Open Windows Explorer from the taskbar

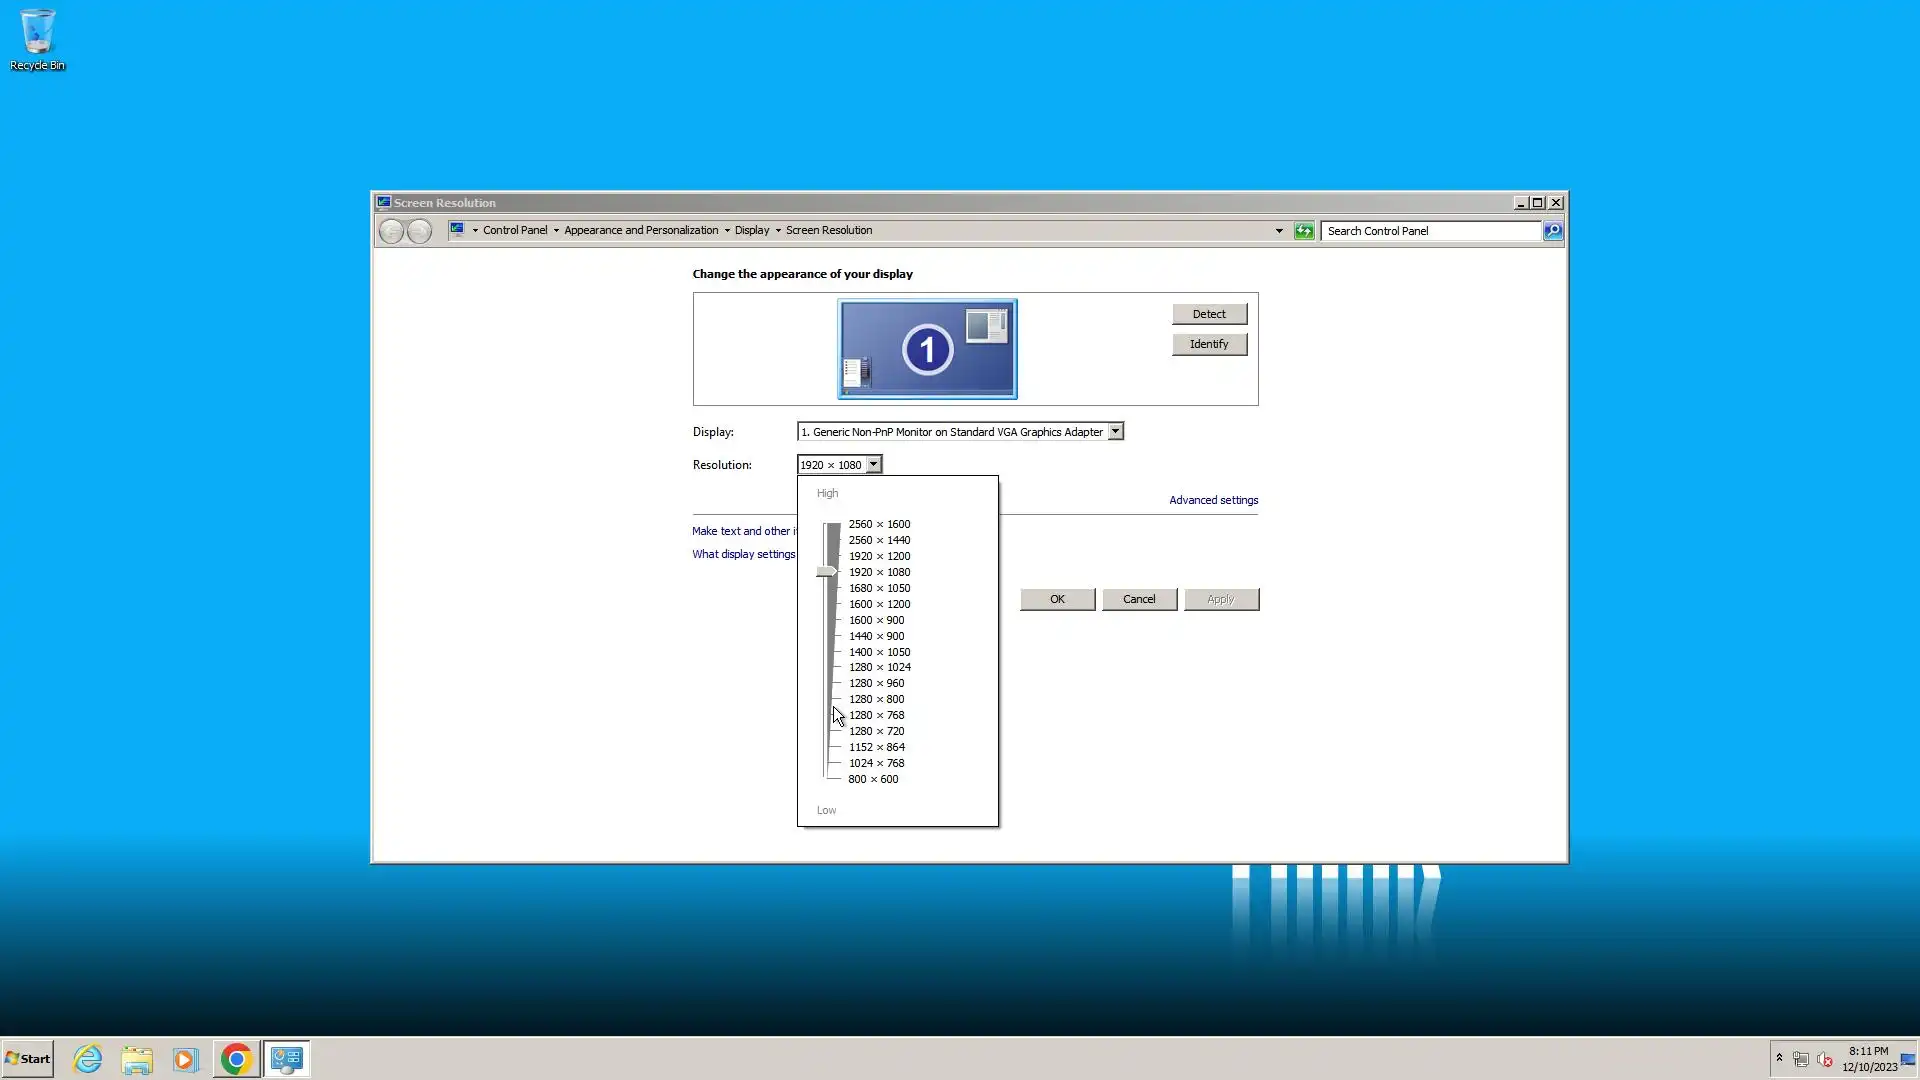click(137, 1059)
